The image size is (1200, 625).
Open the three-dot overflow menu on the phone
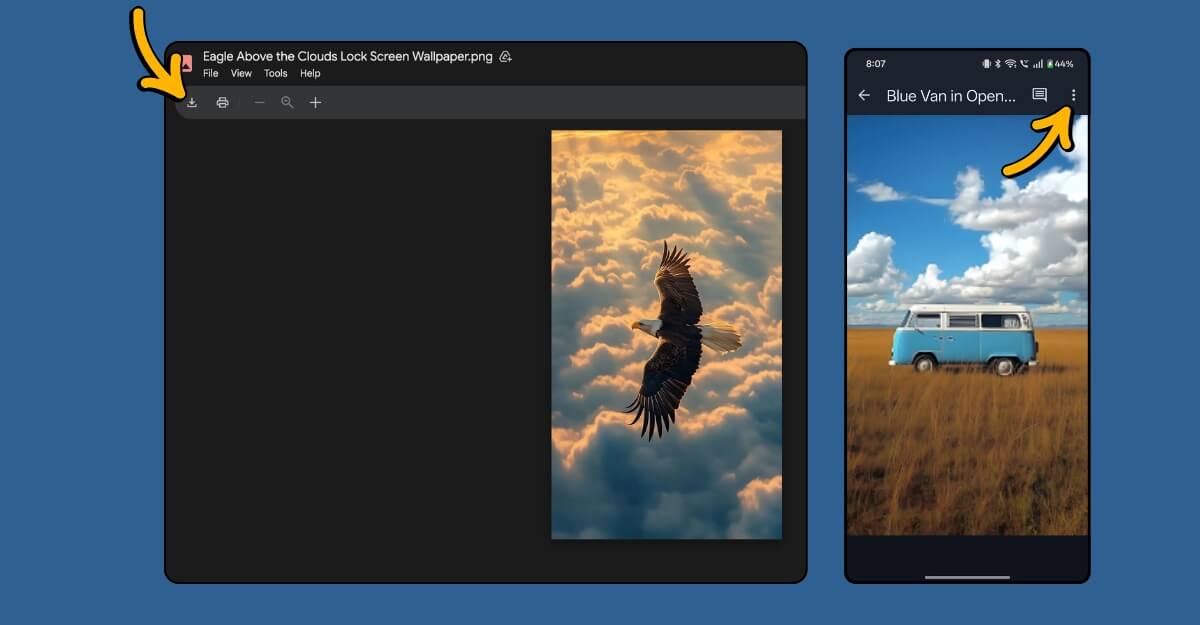click(x=1073, y=95)
